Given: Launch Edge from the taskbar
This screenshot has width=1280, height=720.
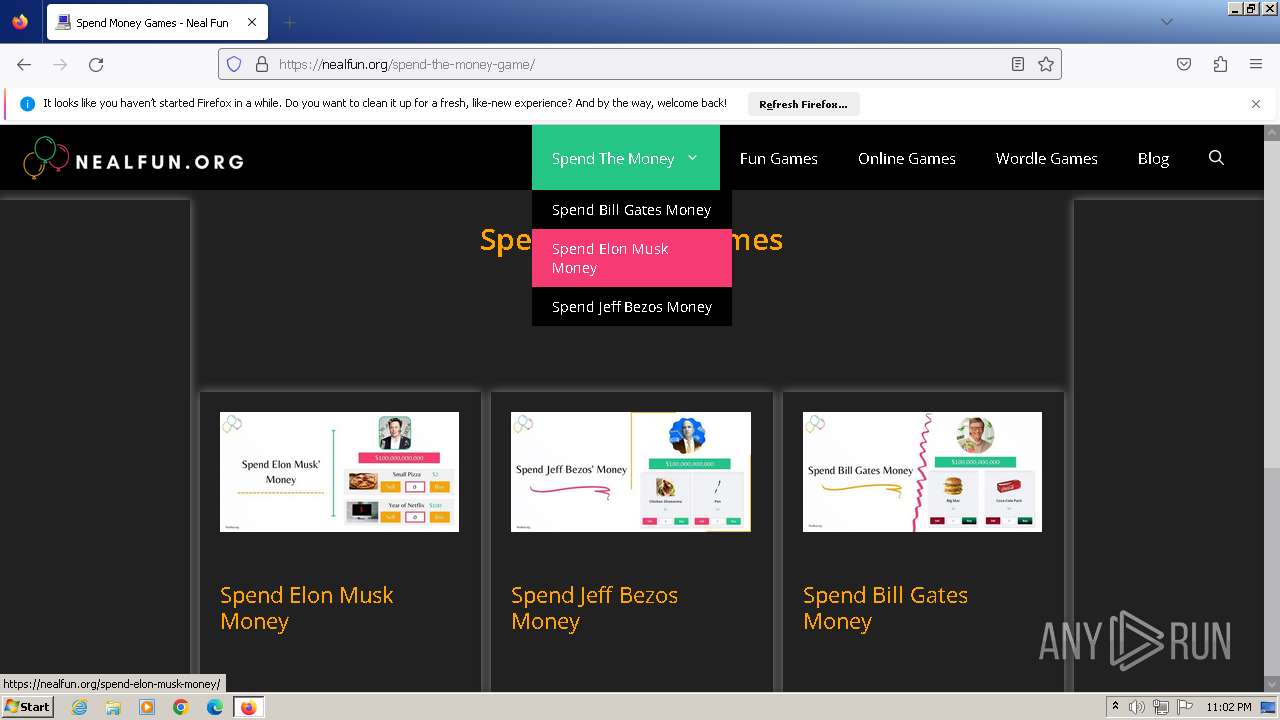Looking at the screenshot, I should click(215, 707).
